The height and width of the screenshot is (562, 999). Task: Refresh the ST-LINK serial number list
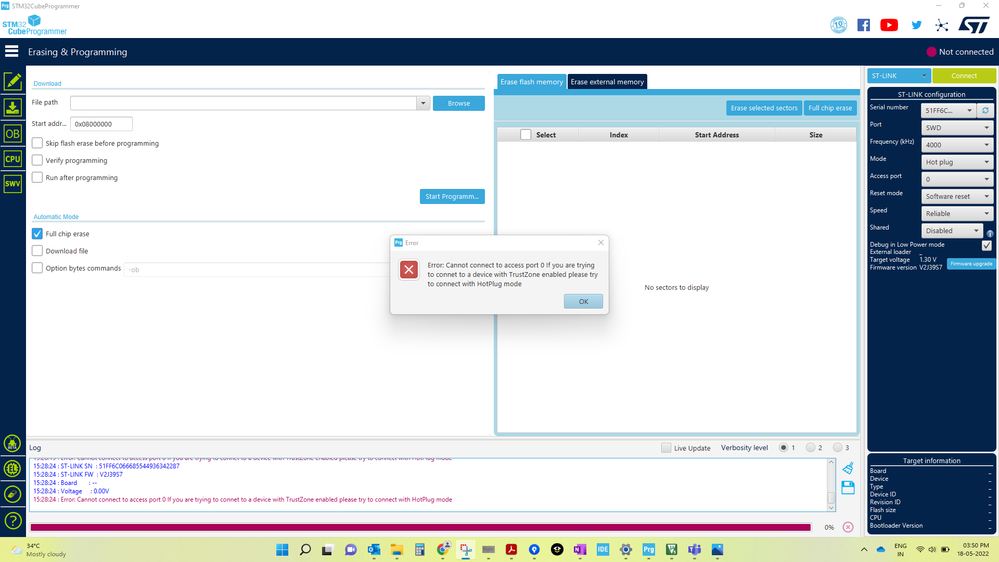pos(986,110)
